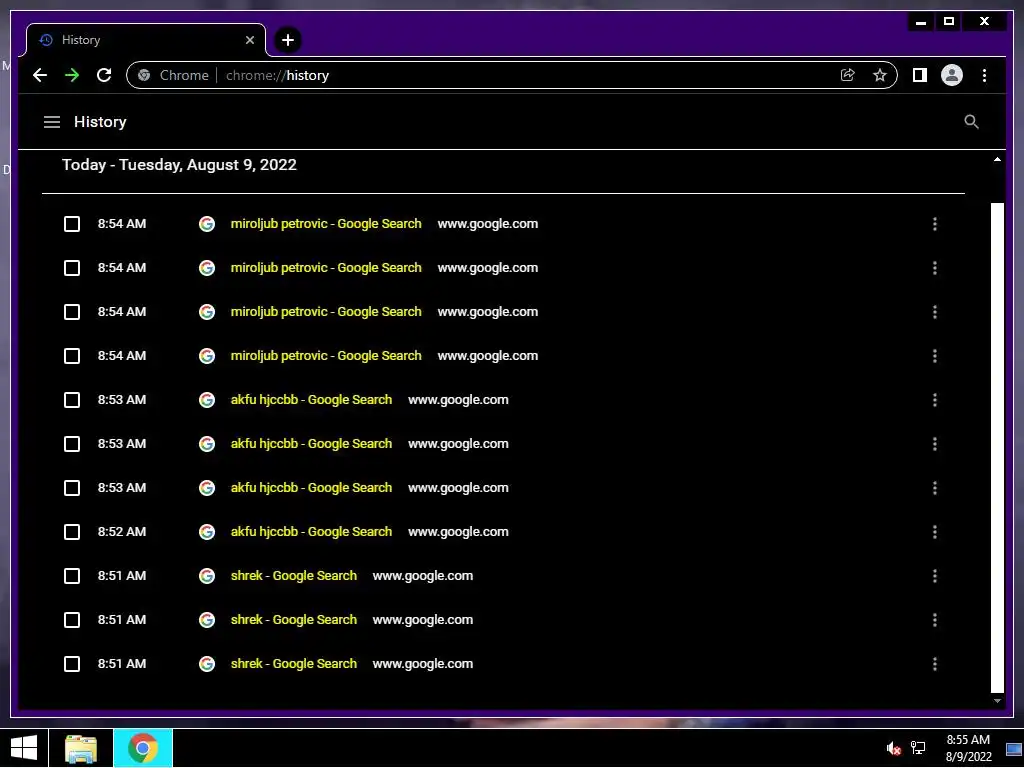
Task: Click the 'Today - Tuesday, August 9, 2022' heading
Action: click(x=179, y=165)
